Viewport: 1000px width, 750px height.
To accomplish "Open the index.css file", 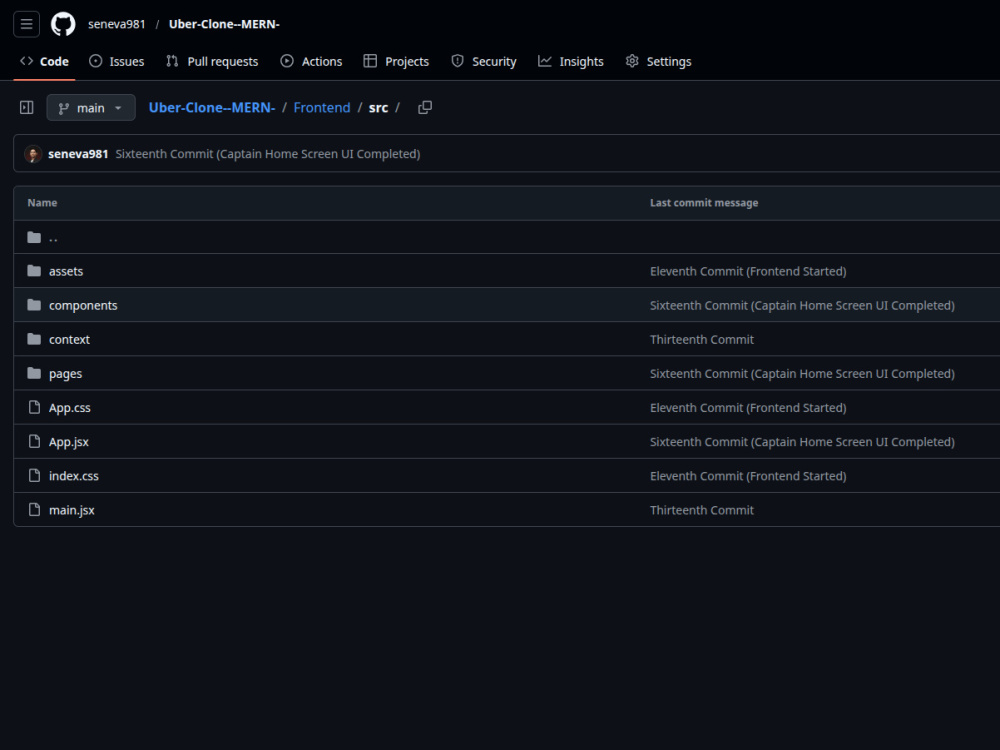I will pyautogui.click(x=74, y=476).
